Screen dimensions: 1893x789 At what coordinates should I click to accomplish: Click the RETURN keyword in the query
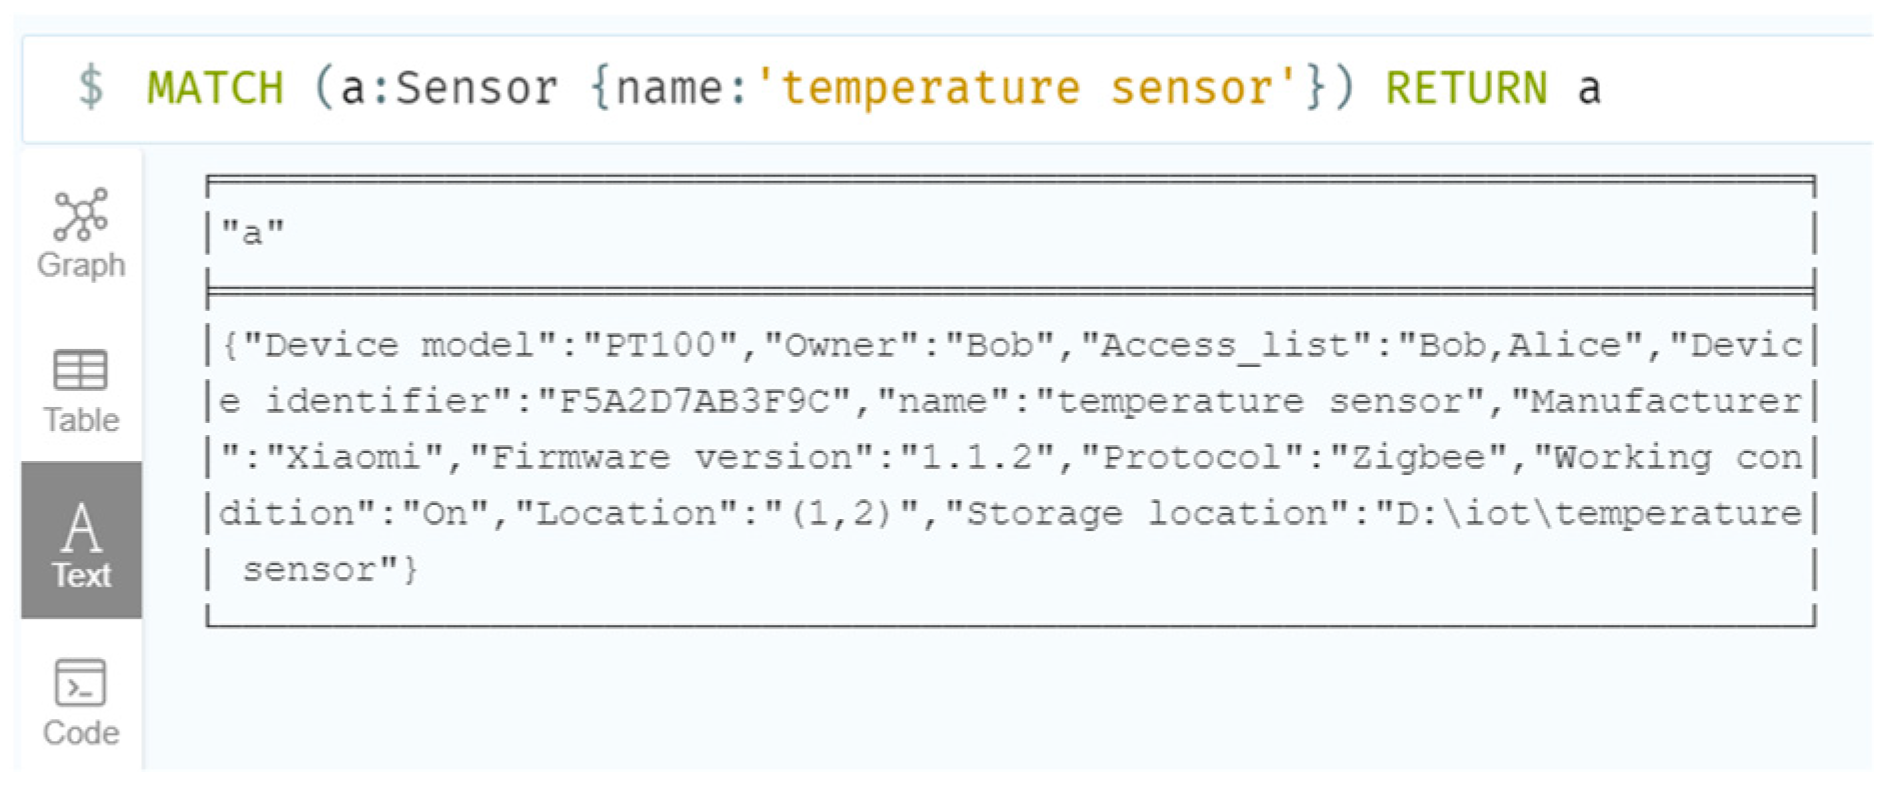pyautogui.click(x=1466, y=88)
